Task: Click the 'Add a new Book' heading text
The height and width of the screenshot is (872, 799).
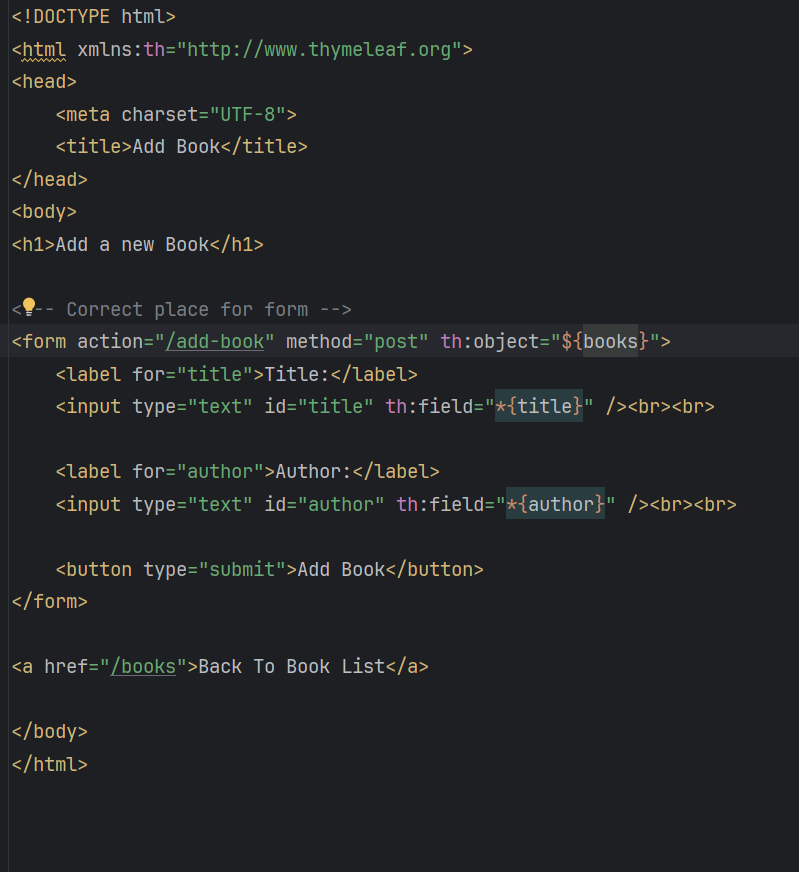Action: click(132, 245)
